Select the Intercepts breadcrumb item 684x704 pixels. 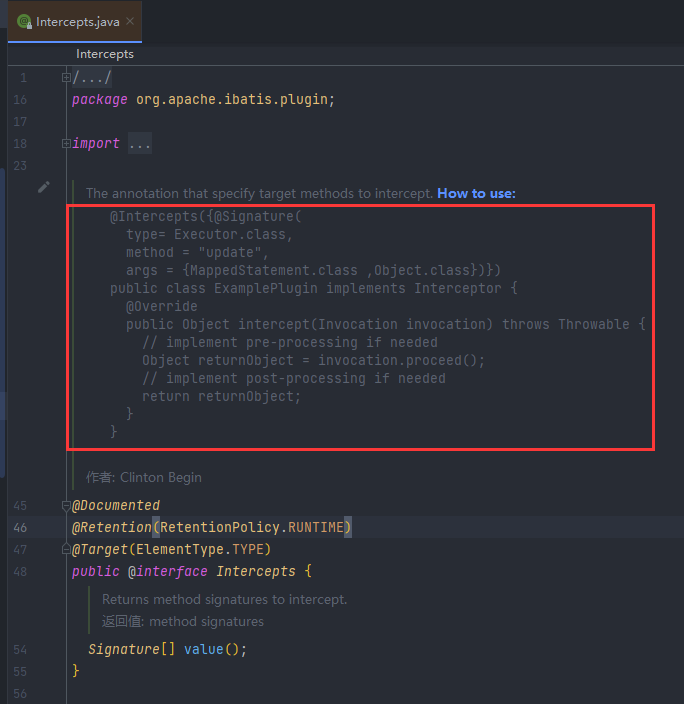(104, 54)
